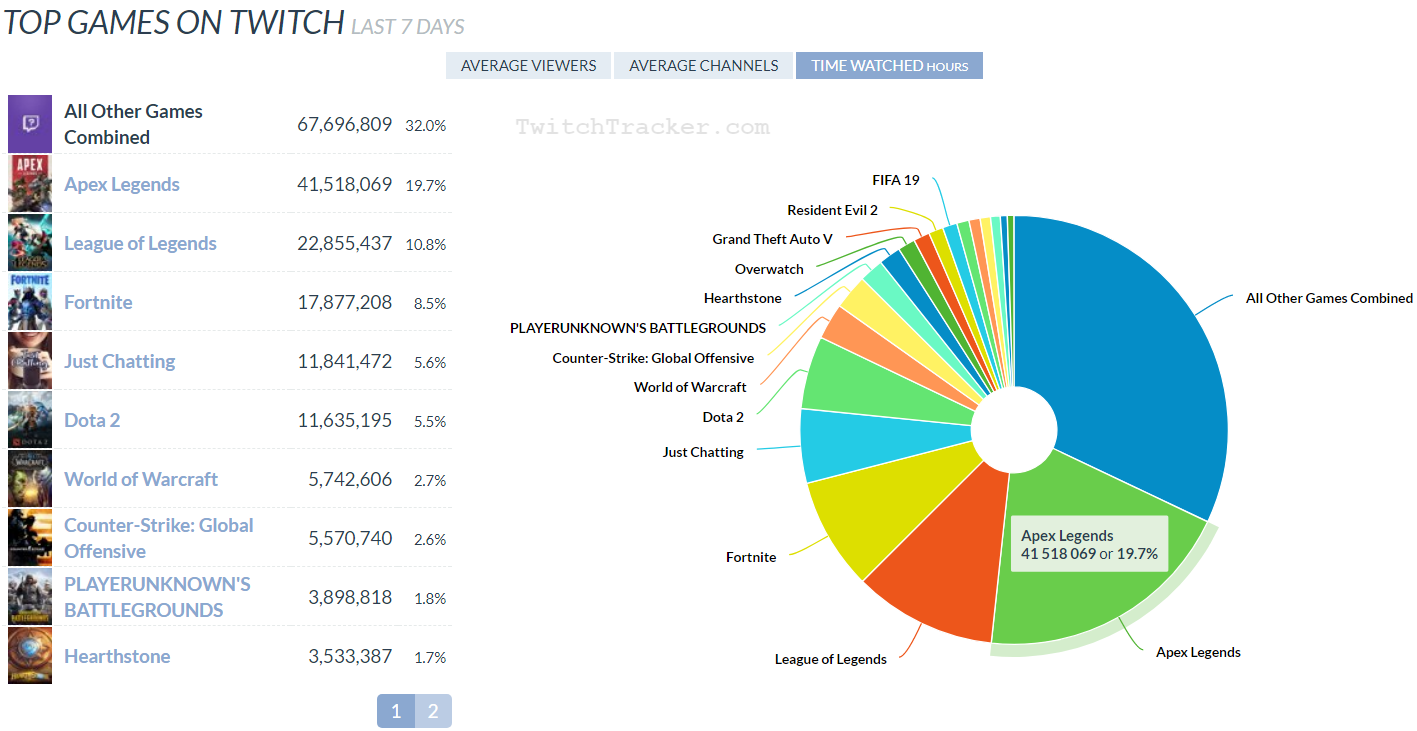Open the Dota 2 cover thumbnail

pos(30,420)
